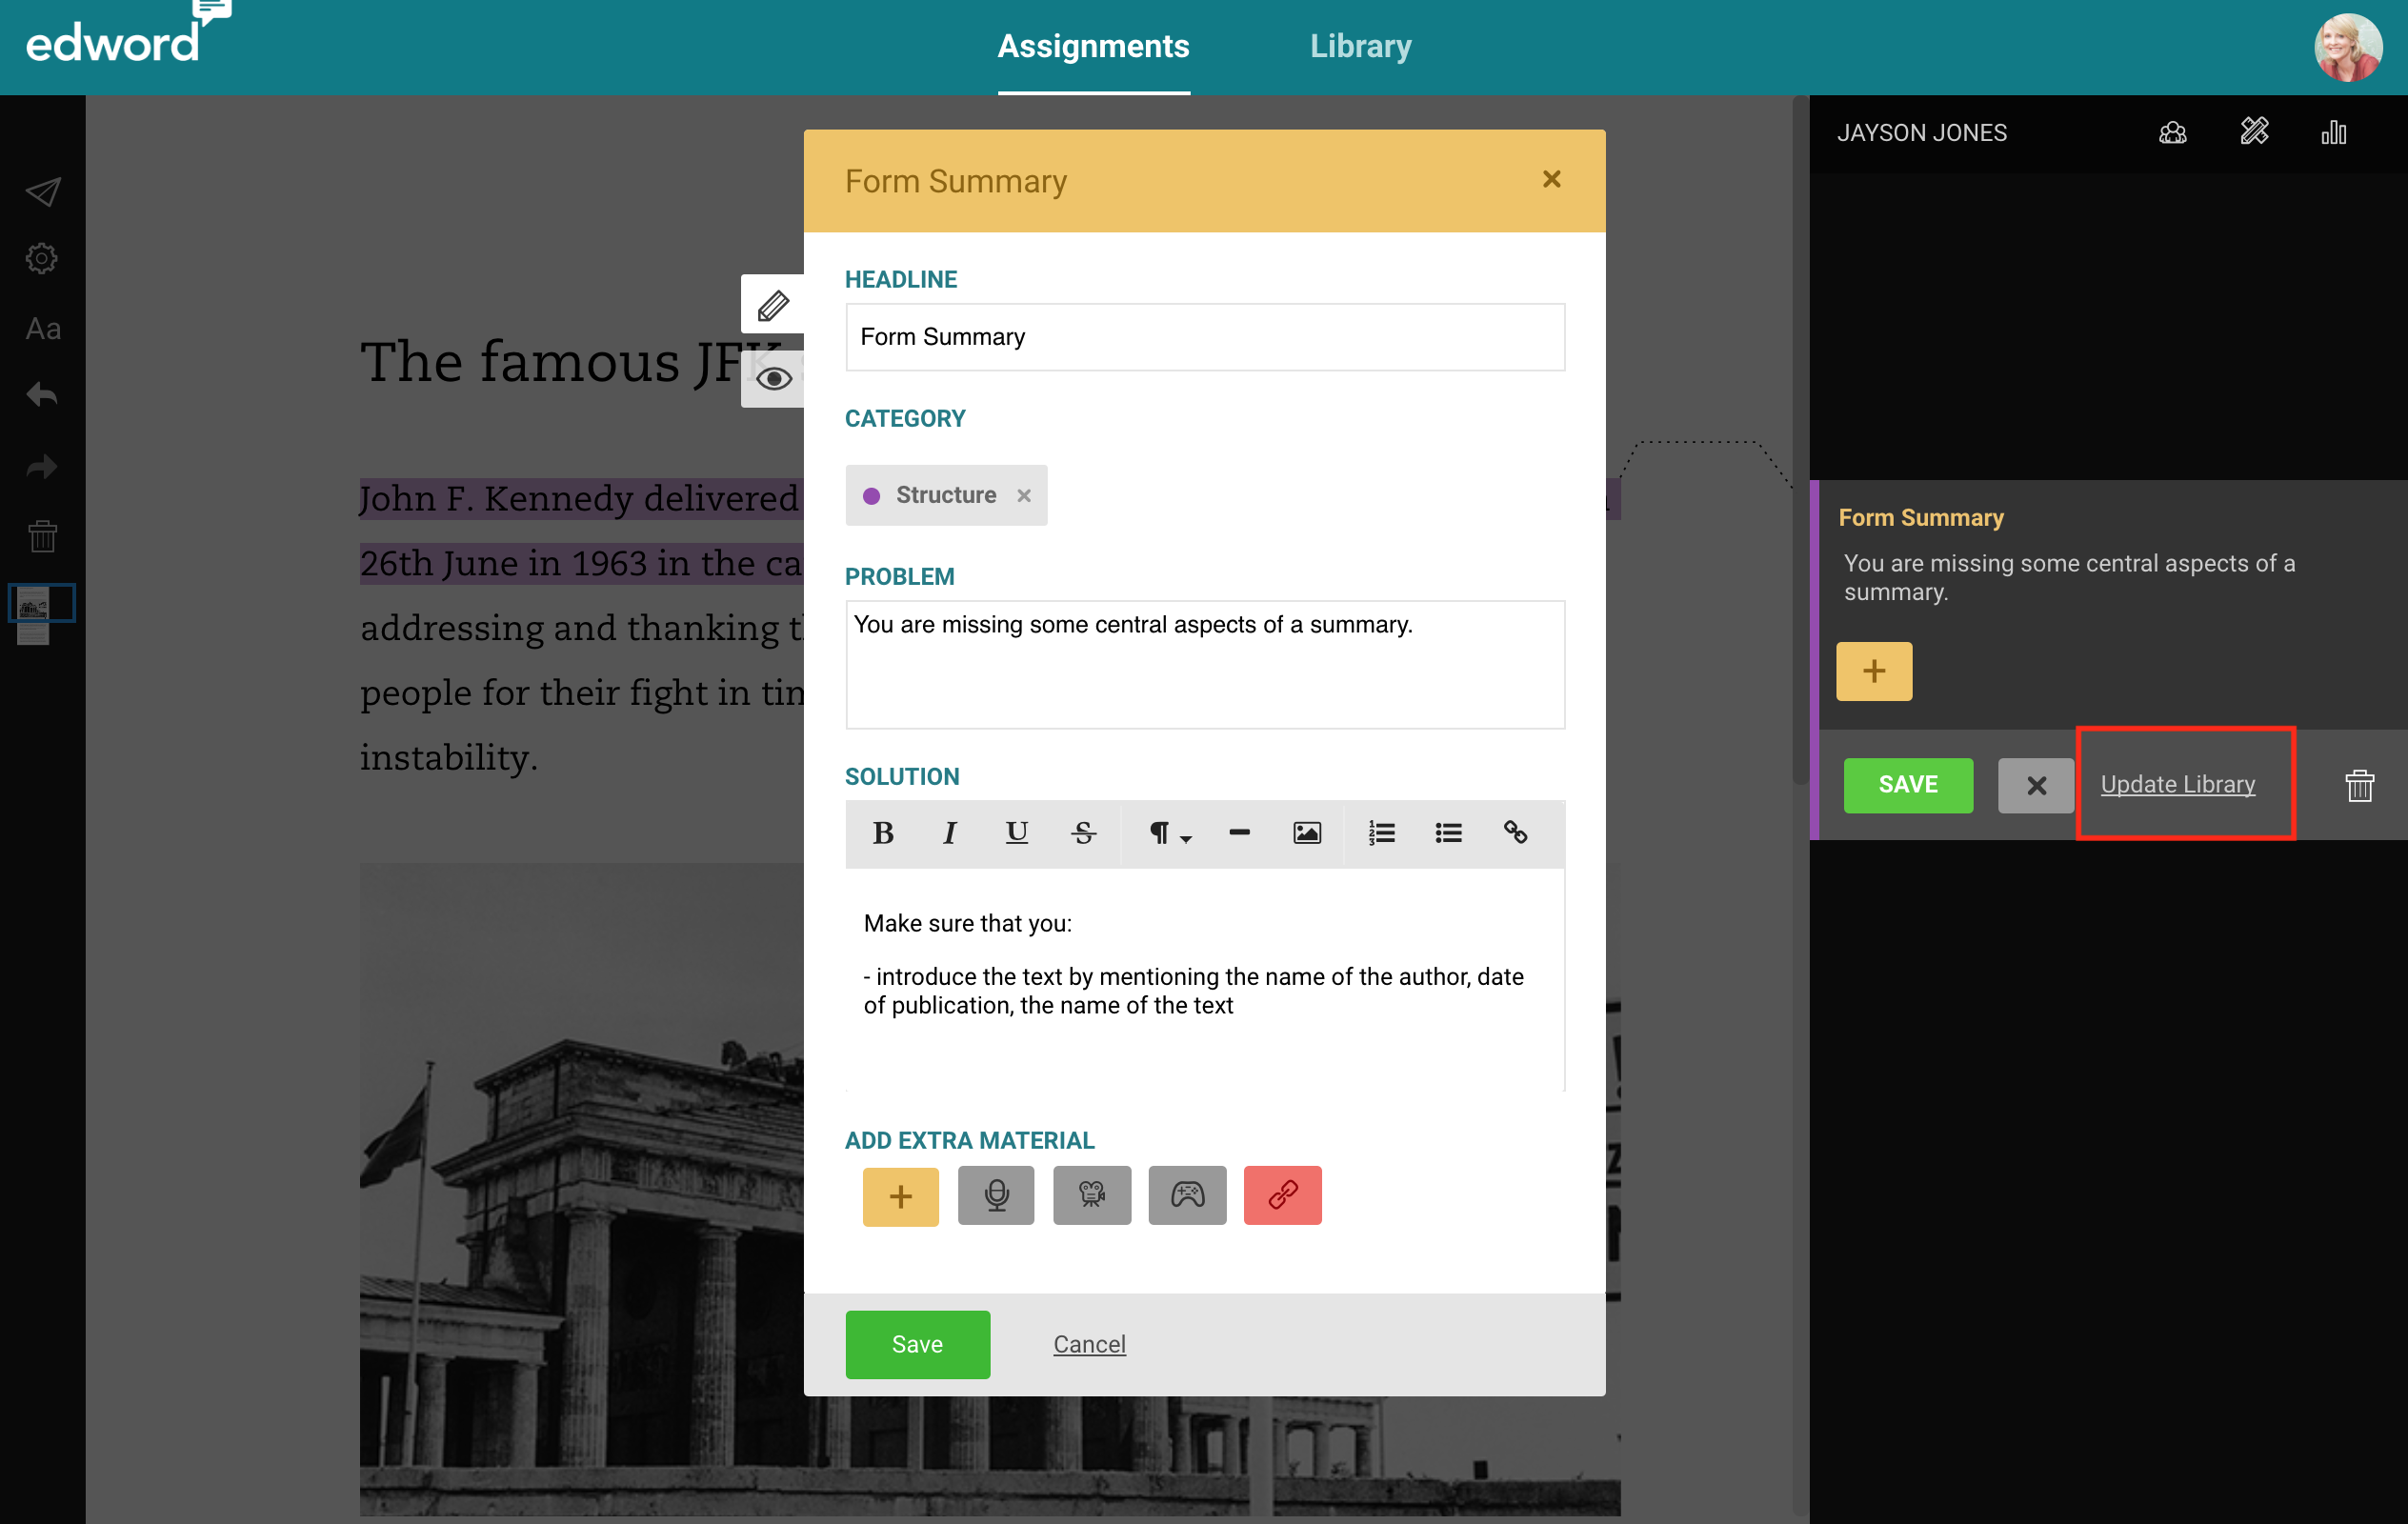Toggle italic formatting in solution editor
2408x1524 pixels.
click(x=949, y=832)
